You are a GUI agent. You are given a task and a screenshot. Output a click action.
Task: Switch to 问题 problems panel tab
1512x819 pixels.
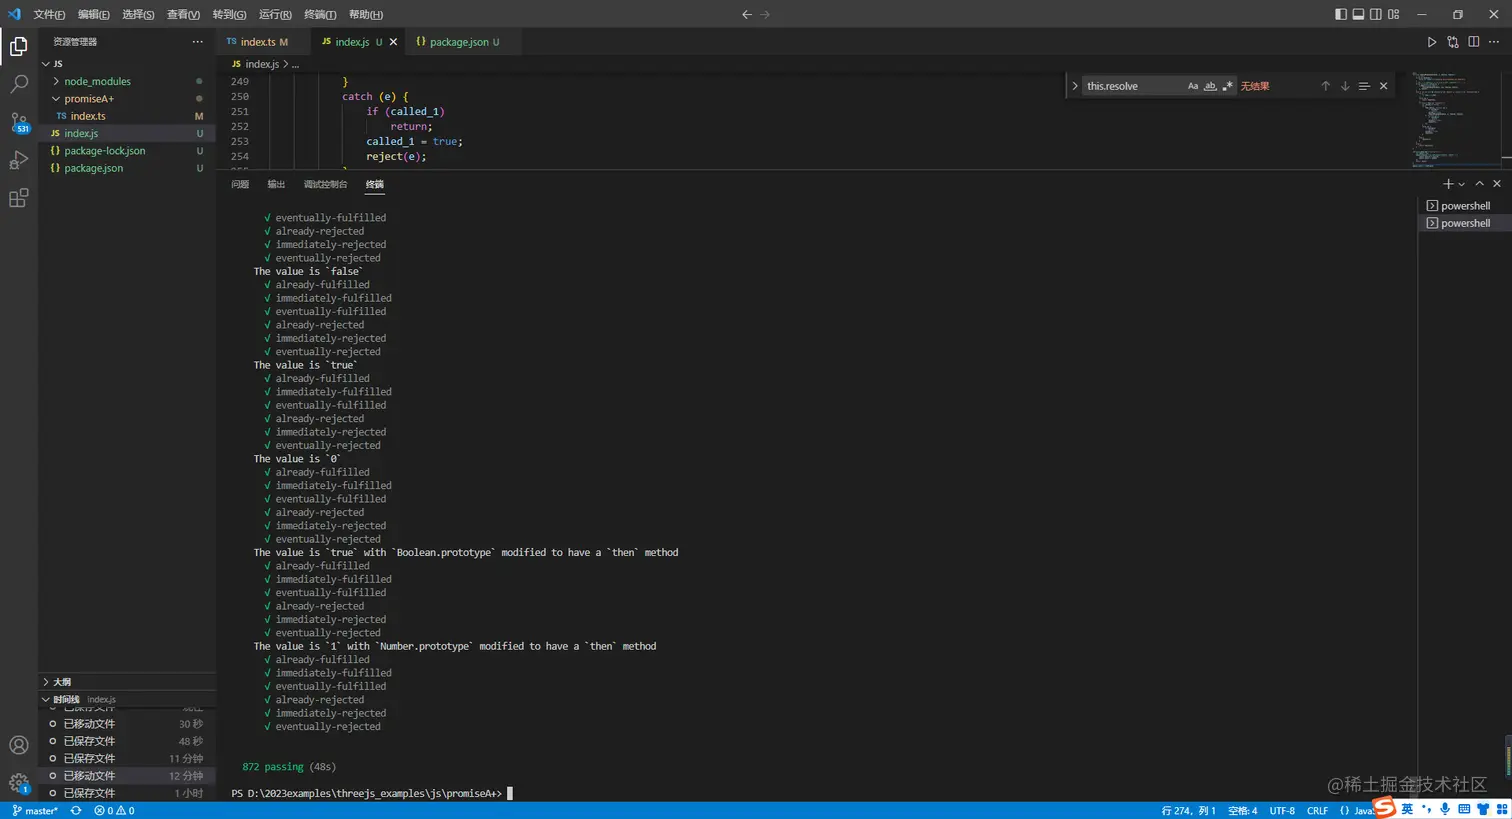(x=240, y=184)
